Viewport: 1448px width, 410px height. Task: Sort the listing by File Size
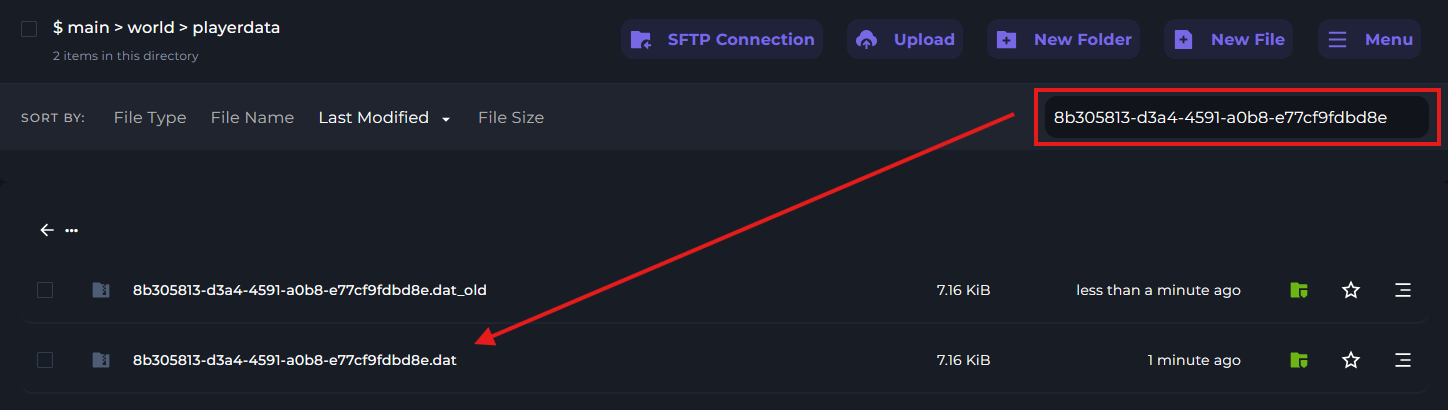(511, 118)
